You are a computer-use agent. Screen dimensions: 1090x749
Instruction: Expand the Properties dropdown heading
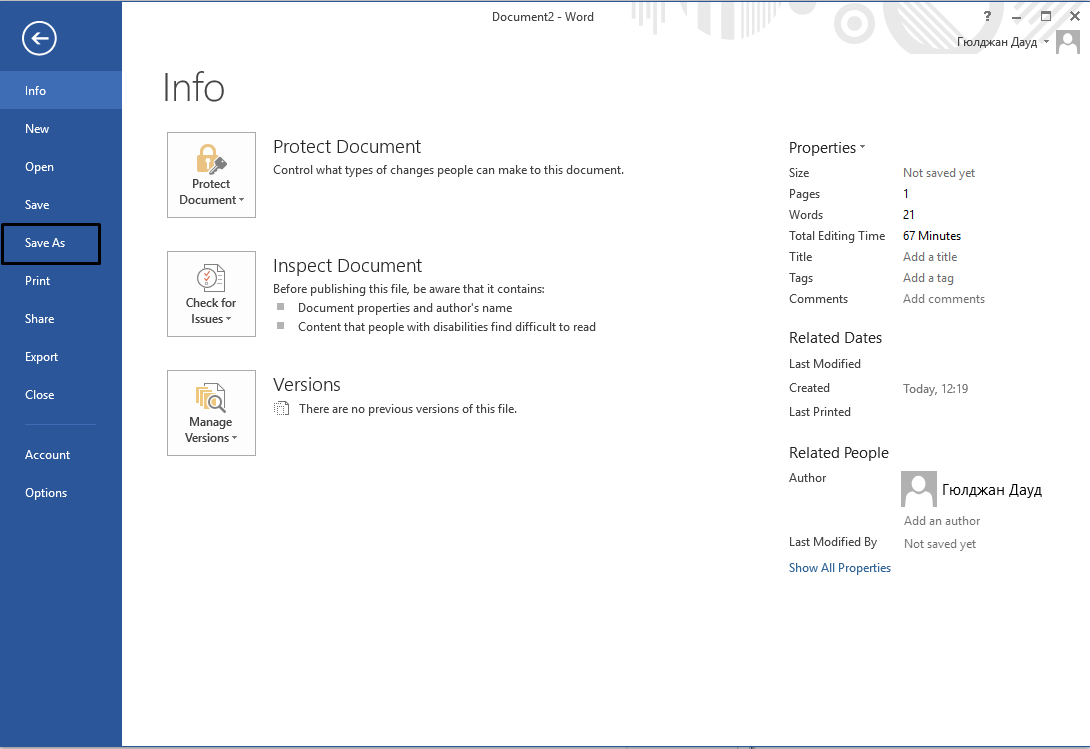tap(827, 148)
